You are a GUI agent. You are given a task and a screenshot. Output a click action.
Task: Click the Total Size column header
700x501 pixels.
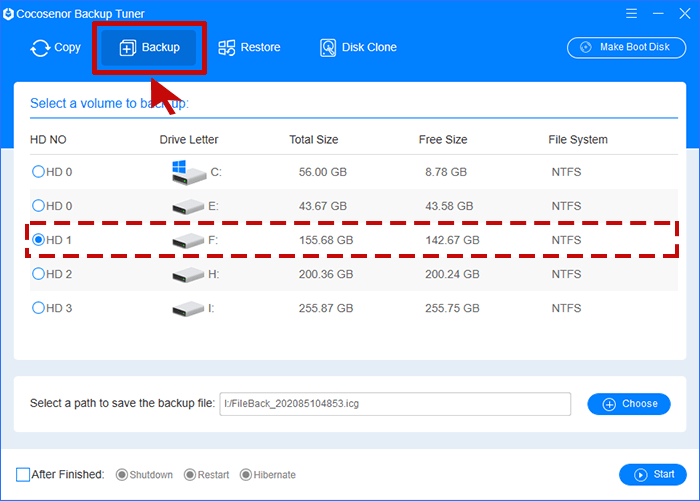314,140
